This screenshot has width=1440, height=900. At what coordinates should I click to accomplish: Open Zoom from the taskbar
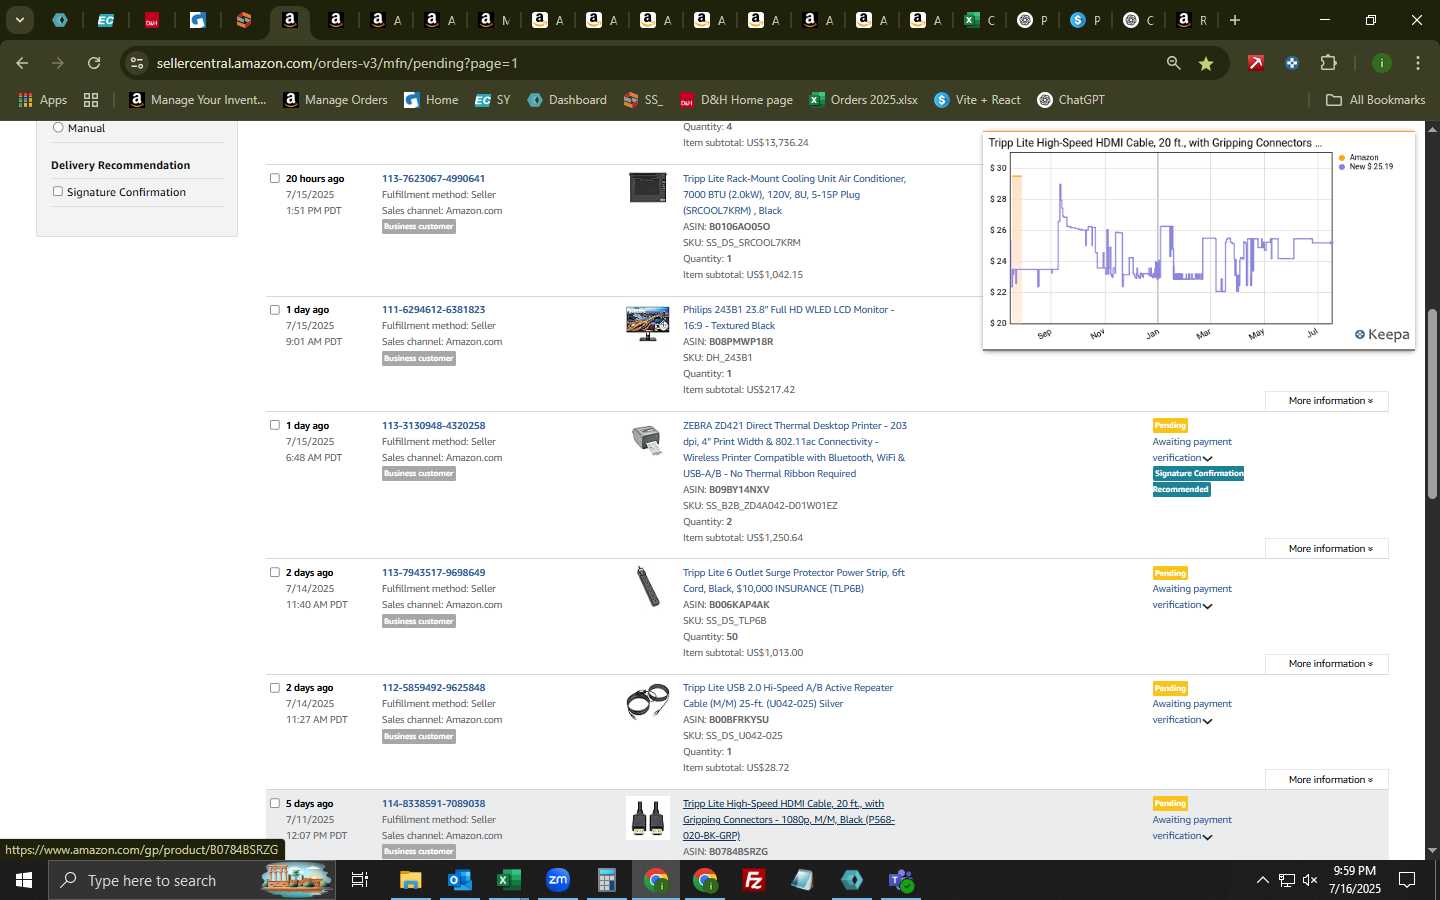pos(557,880)
